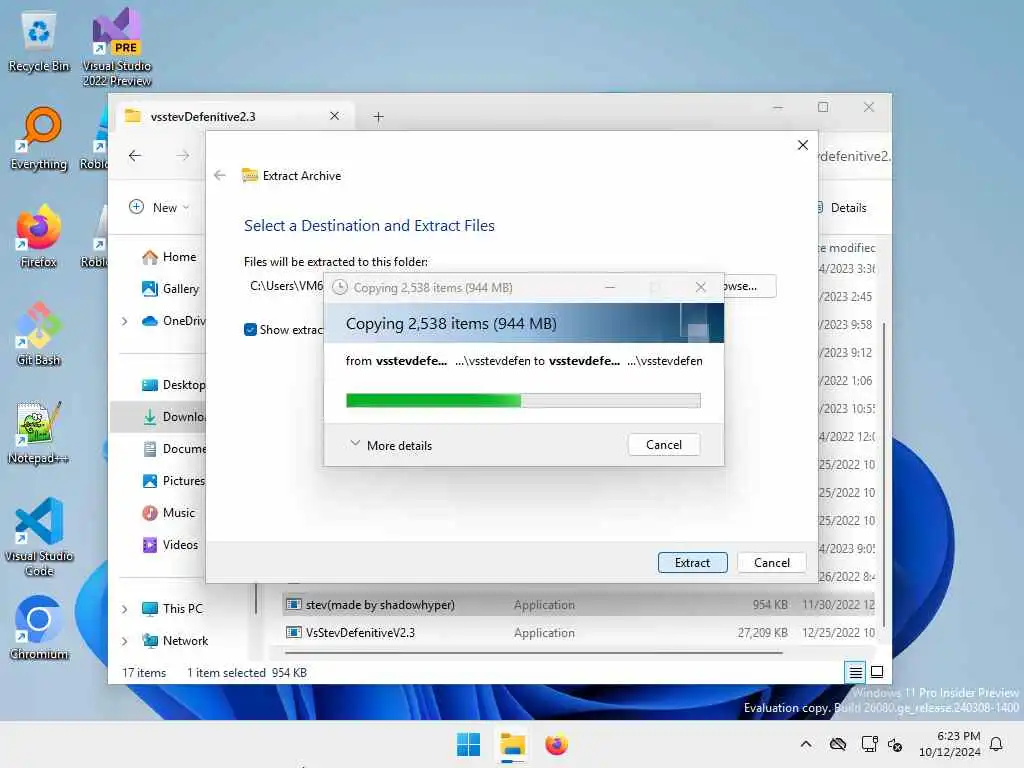Open Chromium desktop shortcut
This screenshot has height=768, width=1024.
(x=39, y=628)
